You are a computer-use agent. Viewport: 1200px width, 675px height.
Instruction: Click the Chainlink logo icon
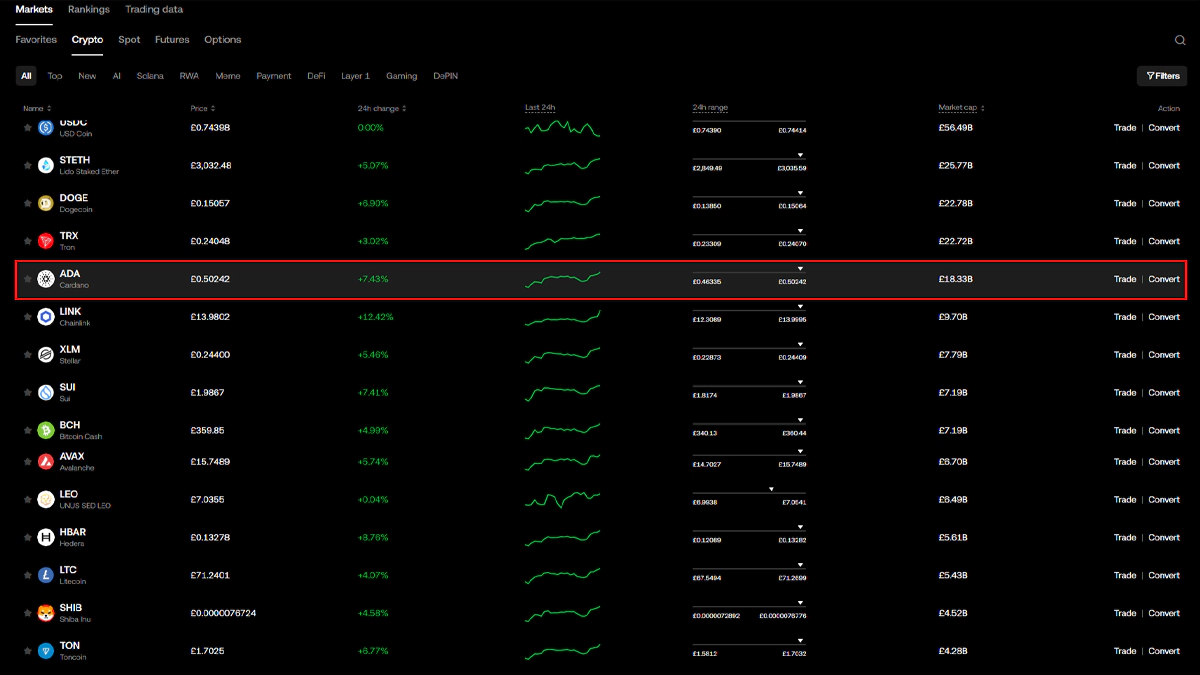(x=45, y=317)
